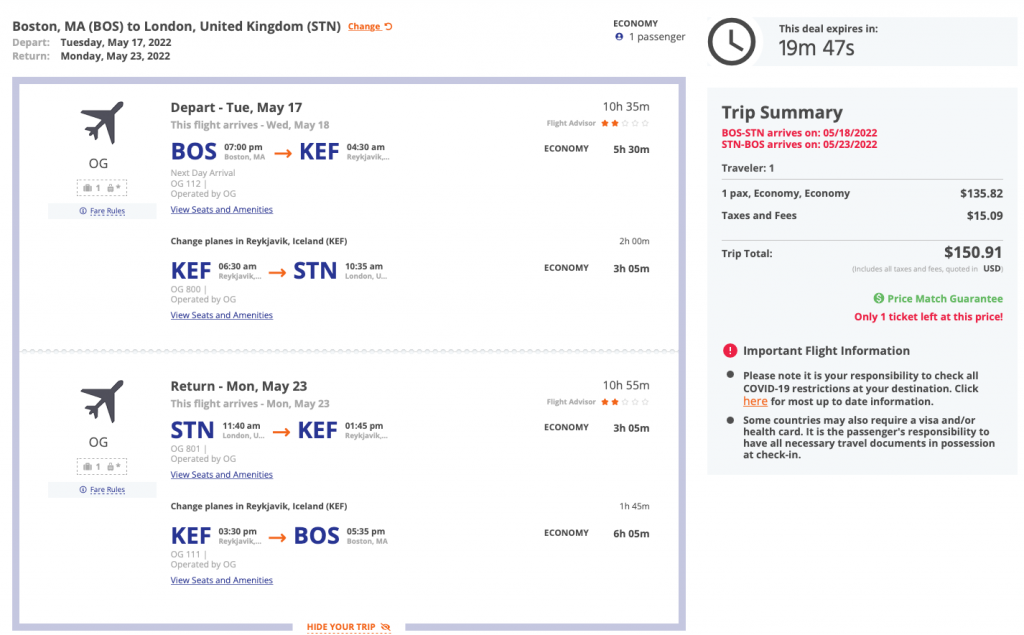Click the return flight baggage allowance icon
The width and height of the screenshot is (1024, 635).
coord(102,466)
